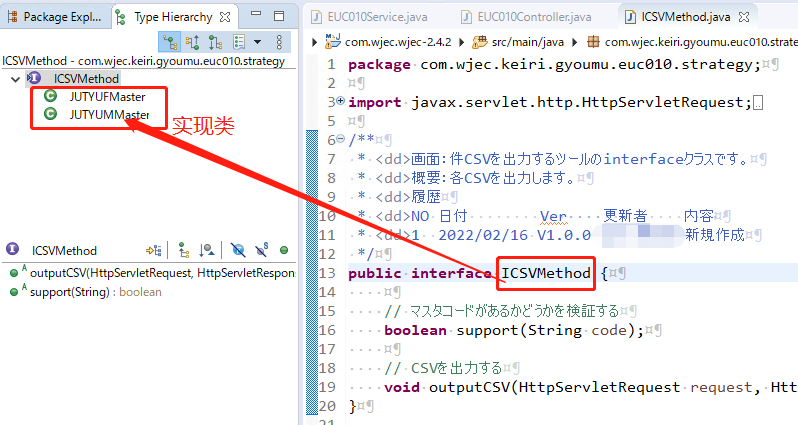The width and height of the screenshot is (798, 425).
Task: Minimize the Type Hierarchy view panel
Action: (256, 15)
